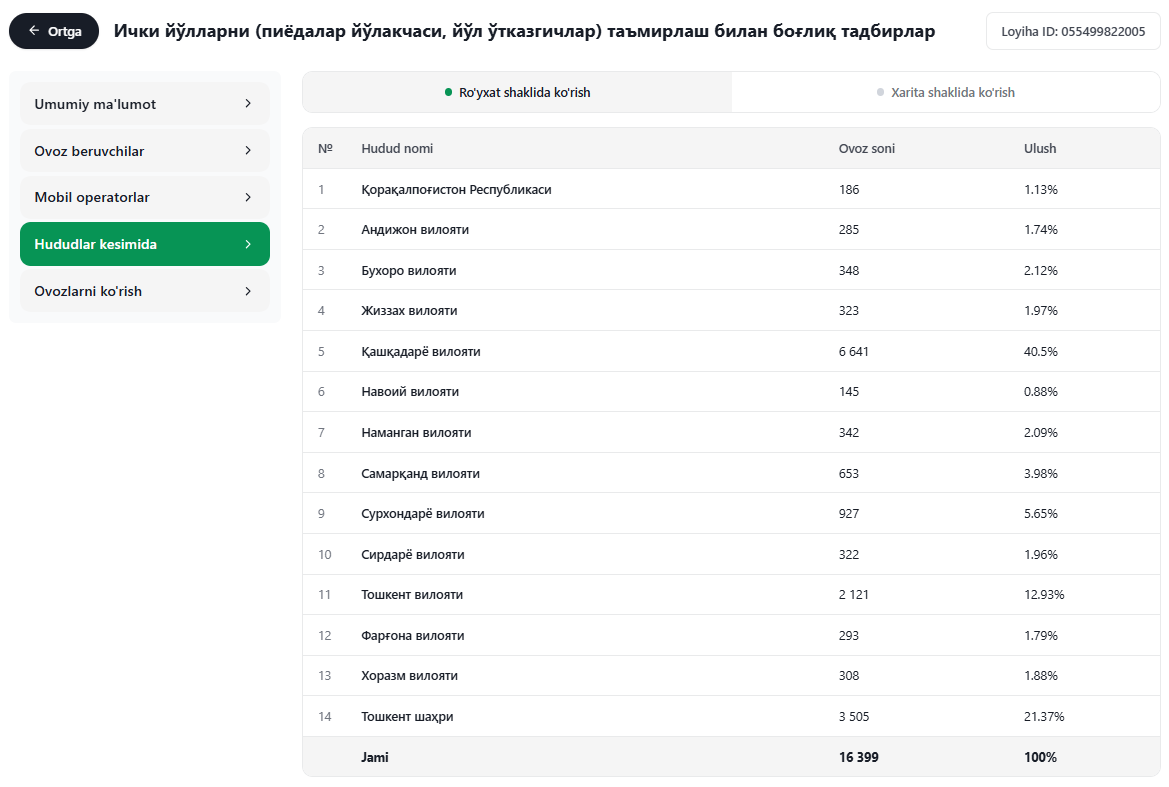Click the Loyiha ID 055499822005 box
This screenshot has width=1169, height=787.
coord(1073,31)
